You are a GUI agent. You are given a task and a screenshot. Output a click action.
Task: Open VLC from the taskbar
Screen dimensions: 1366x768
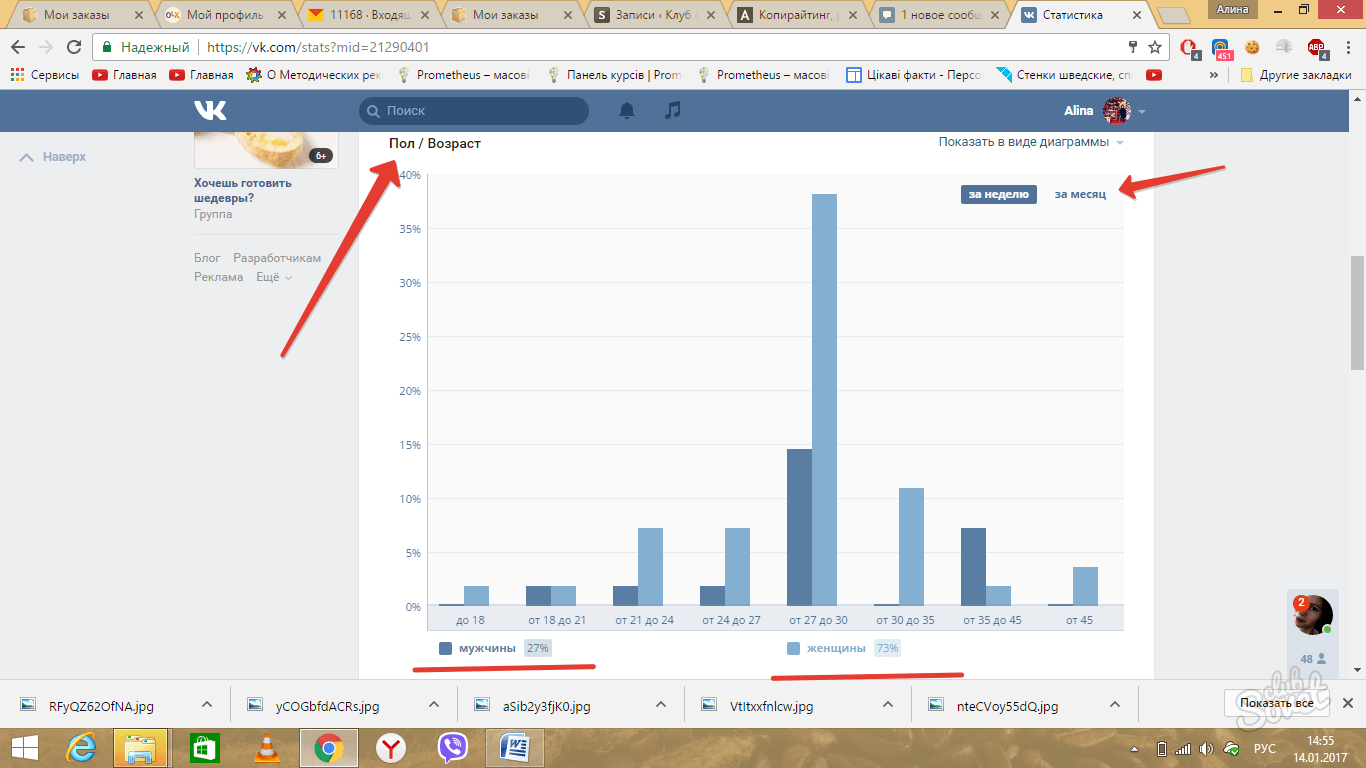(x=267, y=748)
